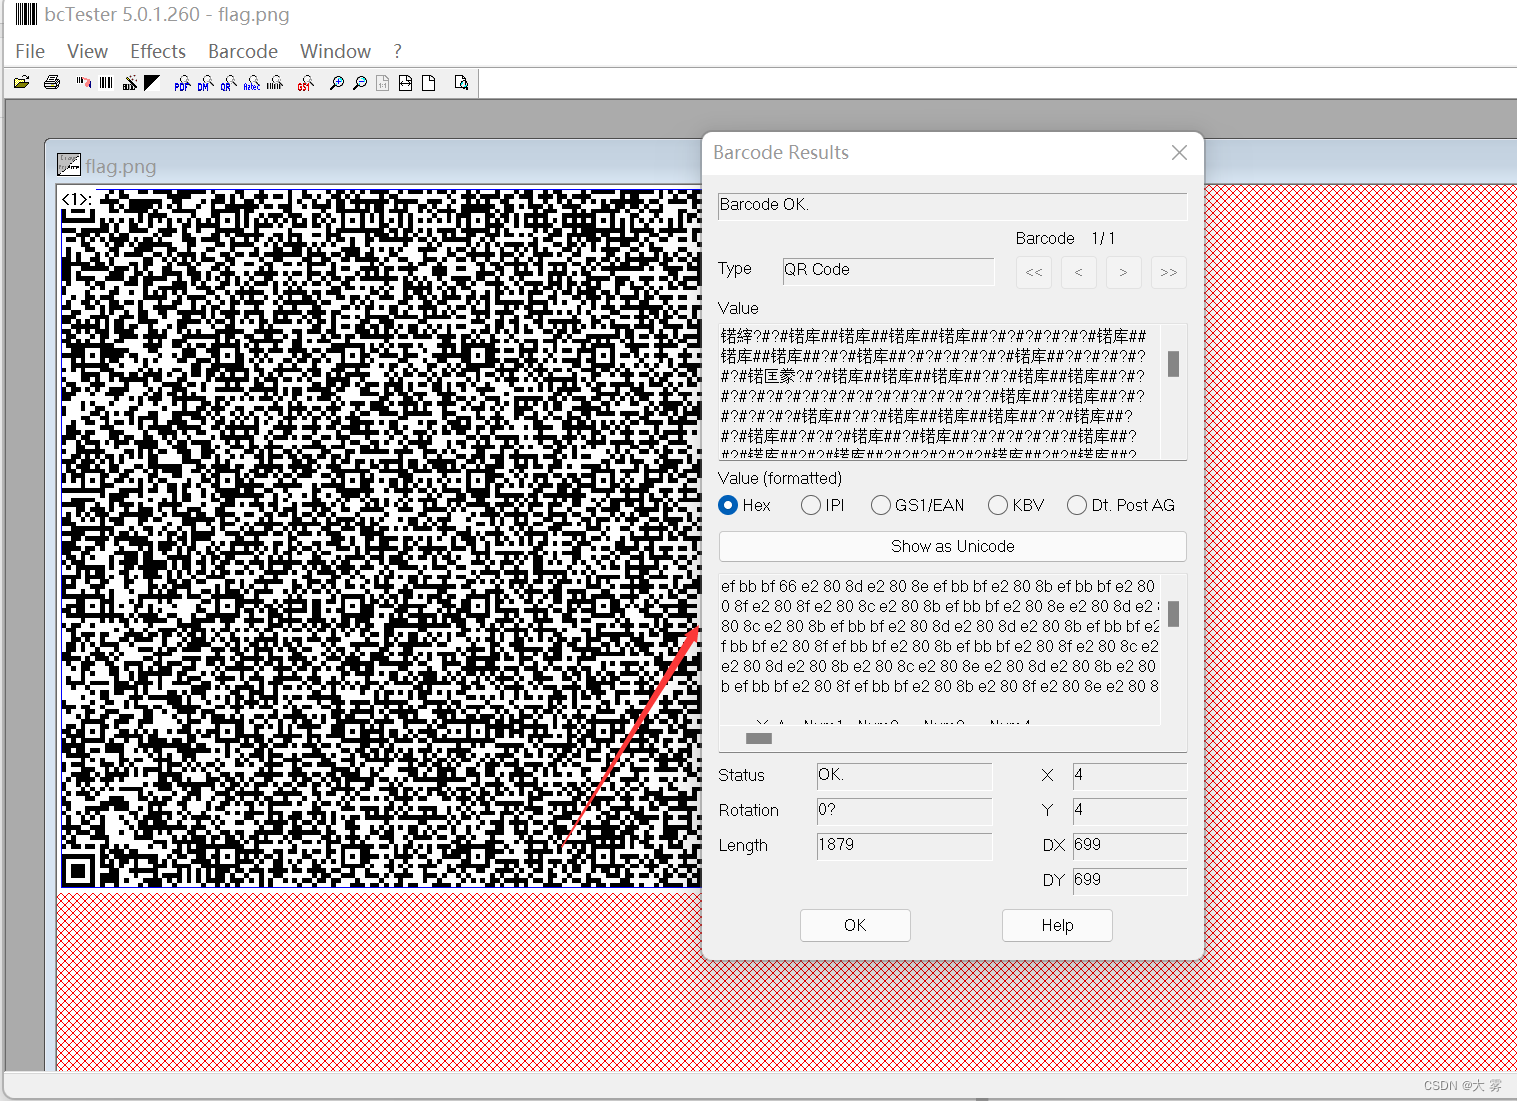Open the View menu

point(87,51)
